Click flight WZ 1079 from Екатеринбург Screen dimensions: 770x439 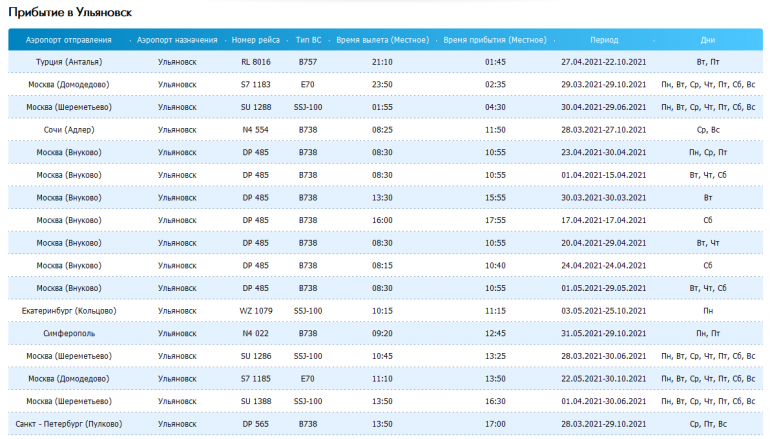[x=256, y=311]
